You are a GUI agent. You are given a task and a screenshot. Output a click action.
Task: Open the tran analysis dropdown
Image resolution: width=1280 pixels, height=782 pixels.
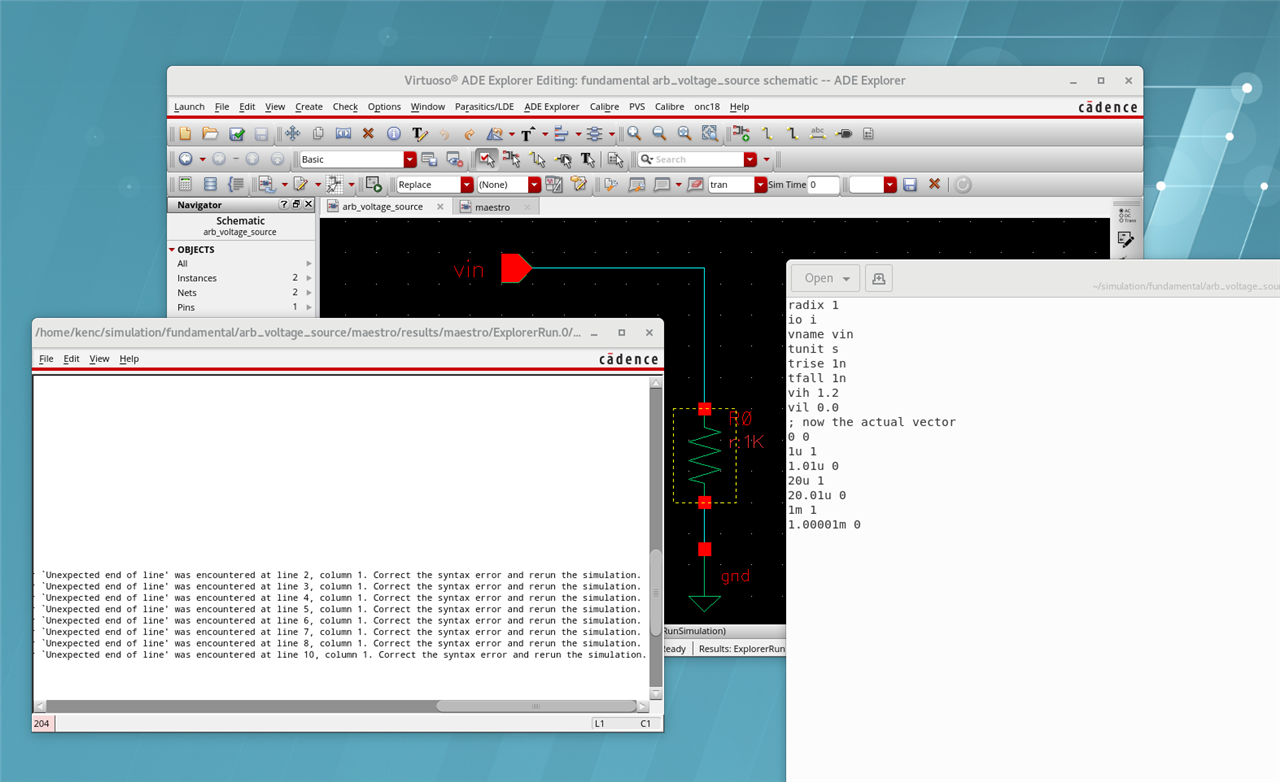pos(761,185)
